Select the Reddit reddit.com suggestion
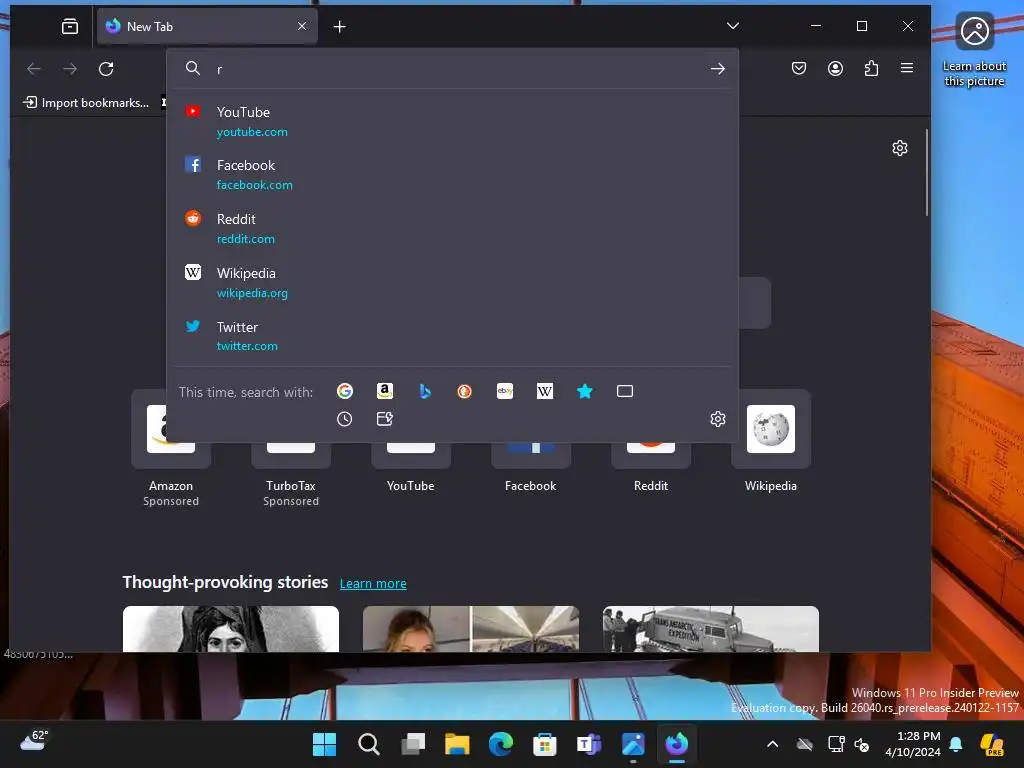 [x=453, y=229]
